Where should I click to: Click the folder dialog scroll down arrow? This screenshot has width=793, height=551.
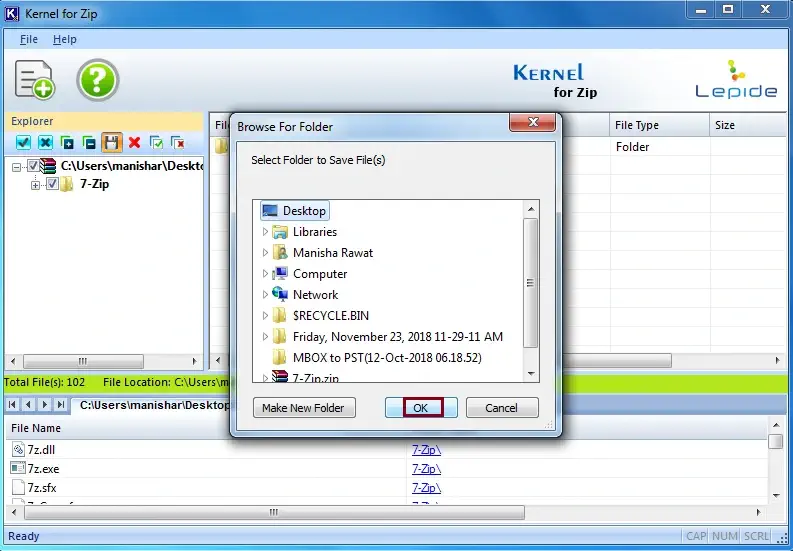[531, 373]
